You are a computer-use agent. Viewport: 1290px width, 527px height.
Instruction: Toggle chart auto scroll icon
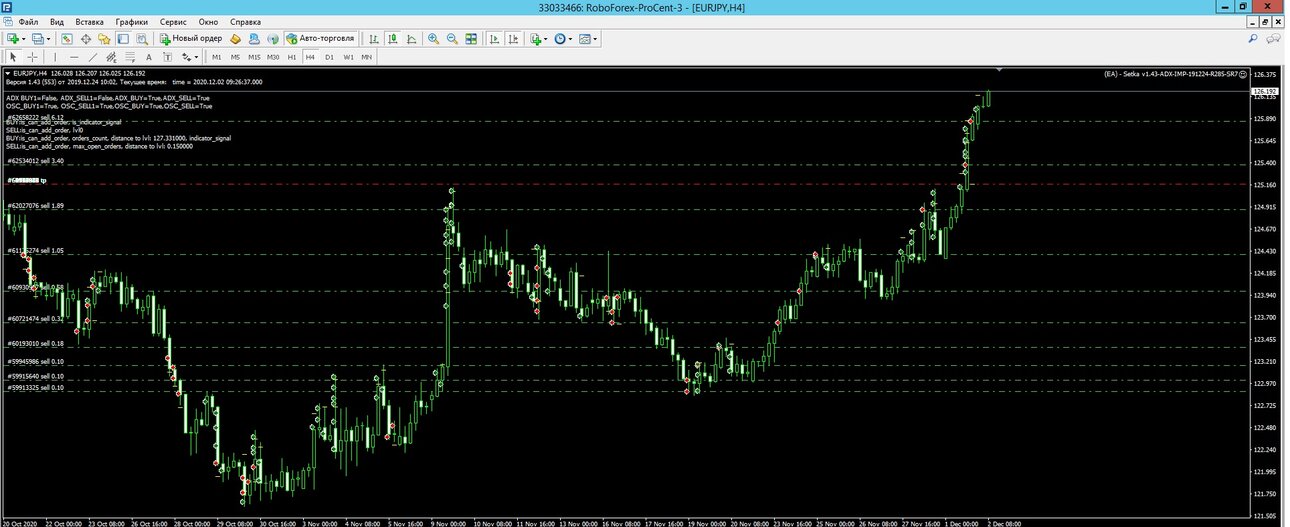pos(494,39)
